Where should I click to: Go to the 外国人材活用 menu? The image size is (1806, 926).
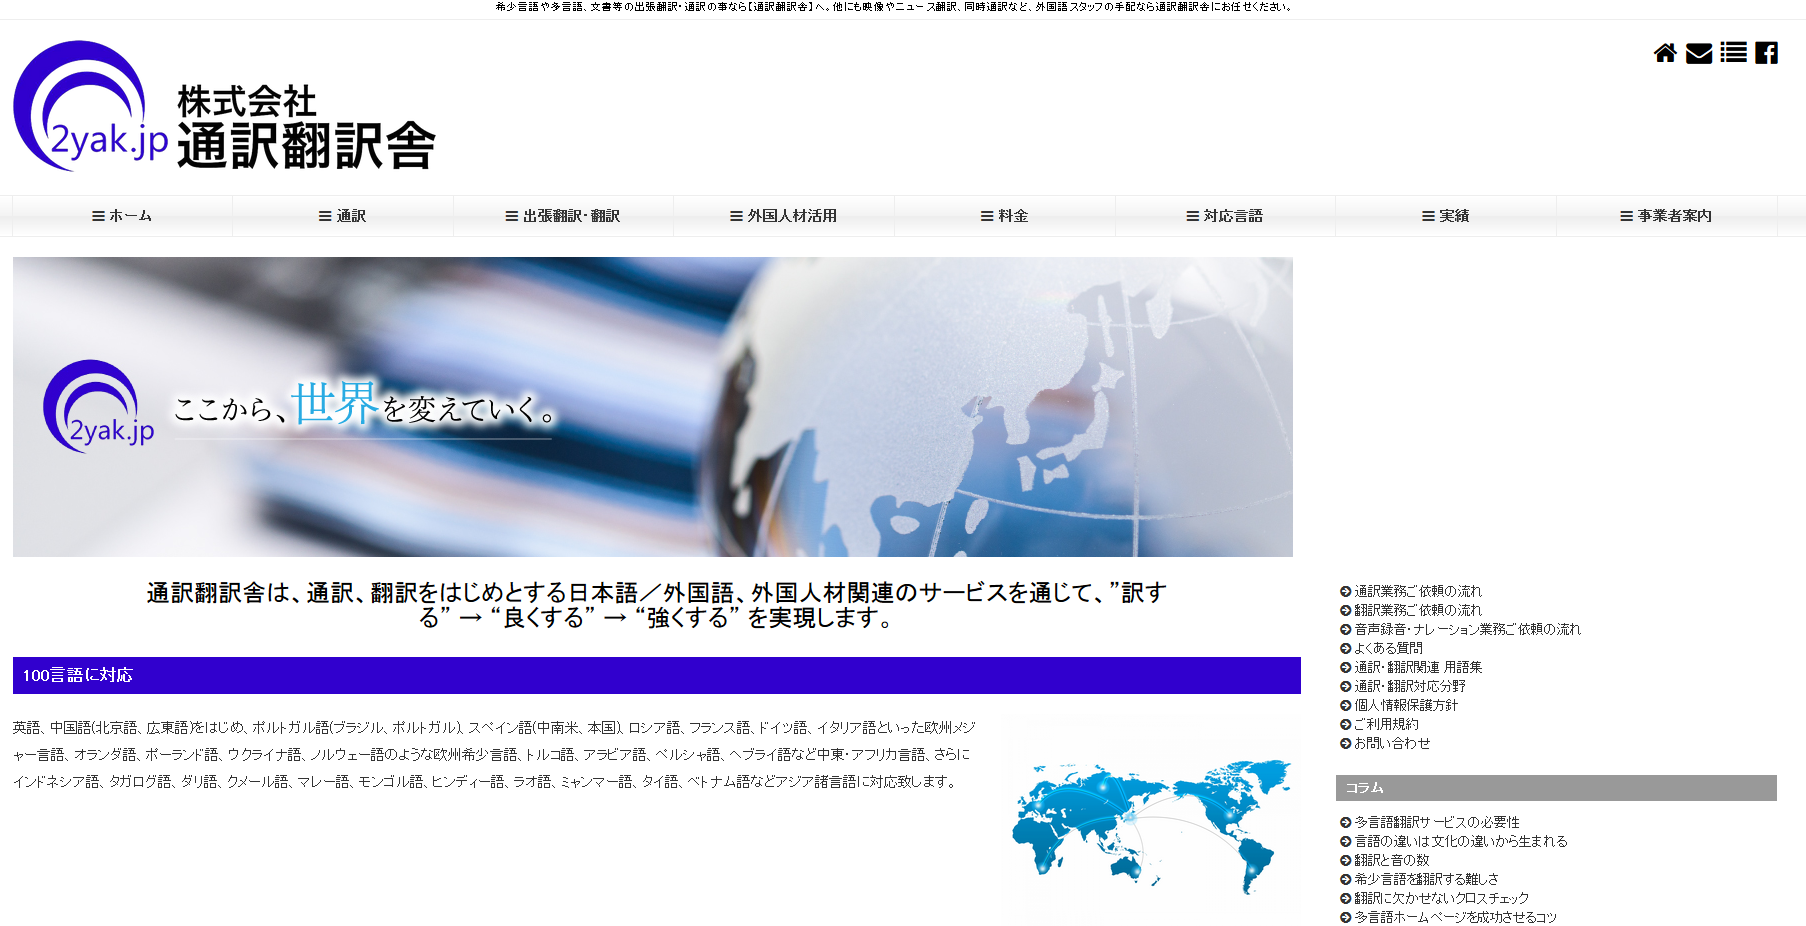pyautogui.click(x=784, y=216)
